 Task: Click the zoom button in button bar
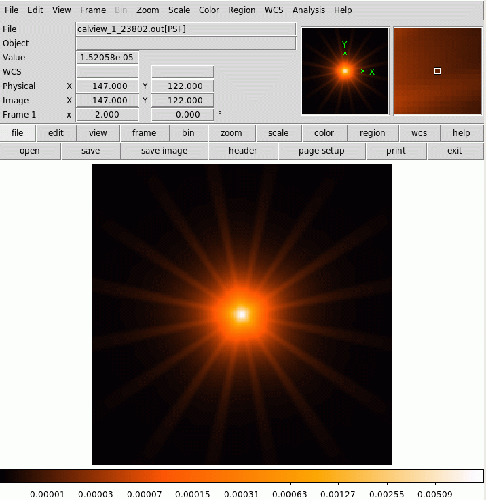(232, 133)
